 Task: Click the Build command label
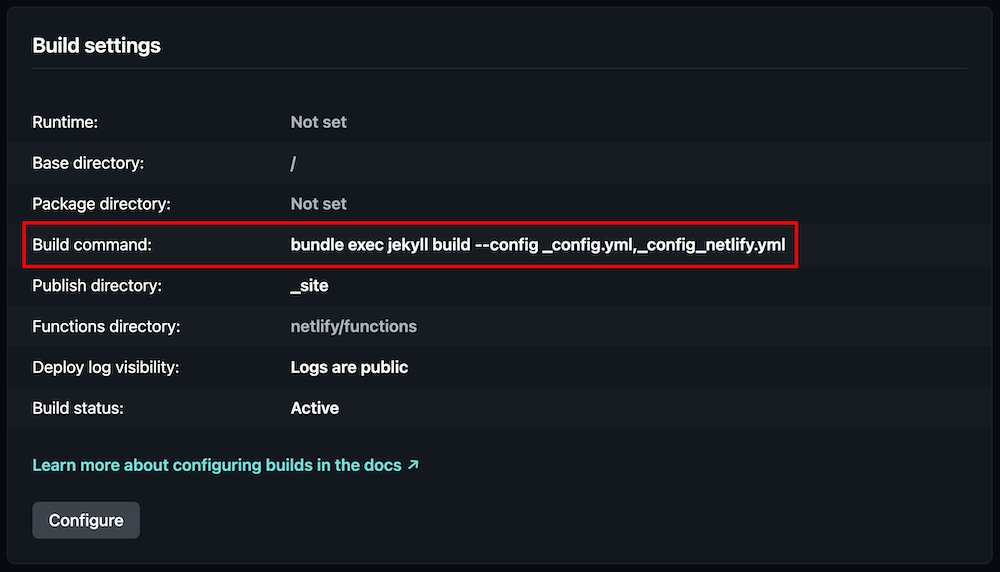(91, 245)
